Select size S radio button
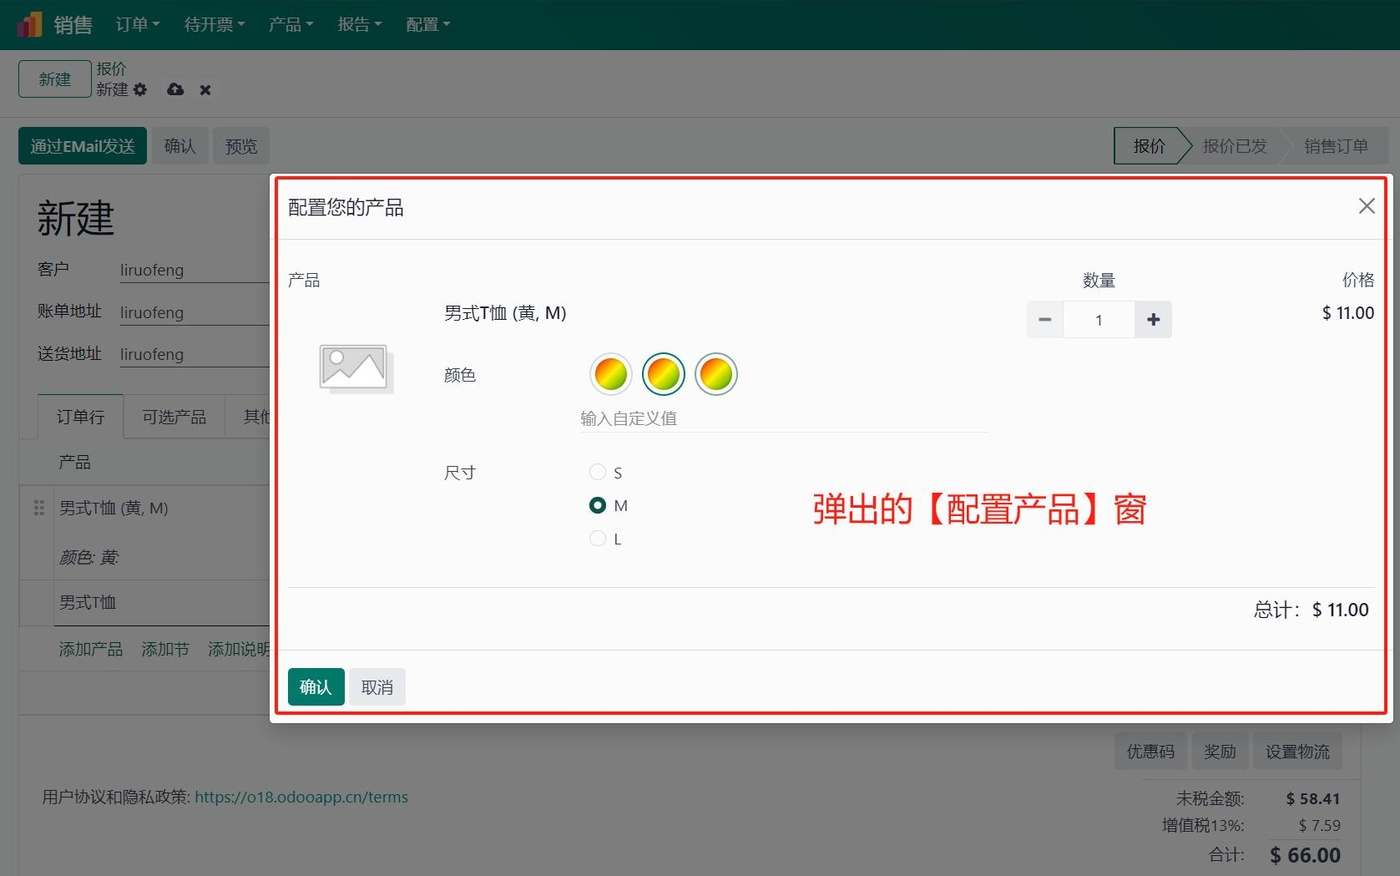1400x876 pixels. pyautogui.click(x=597, y=472)
